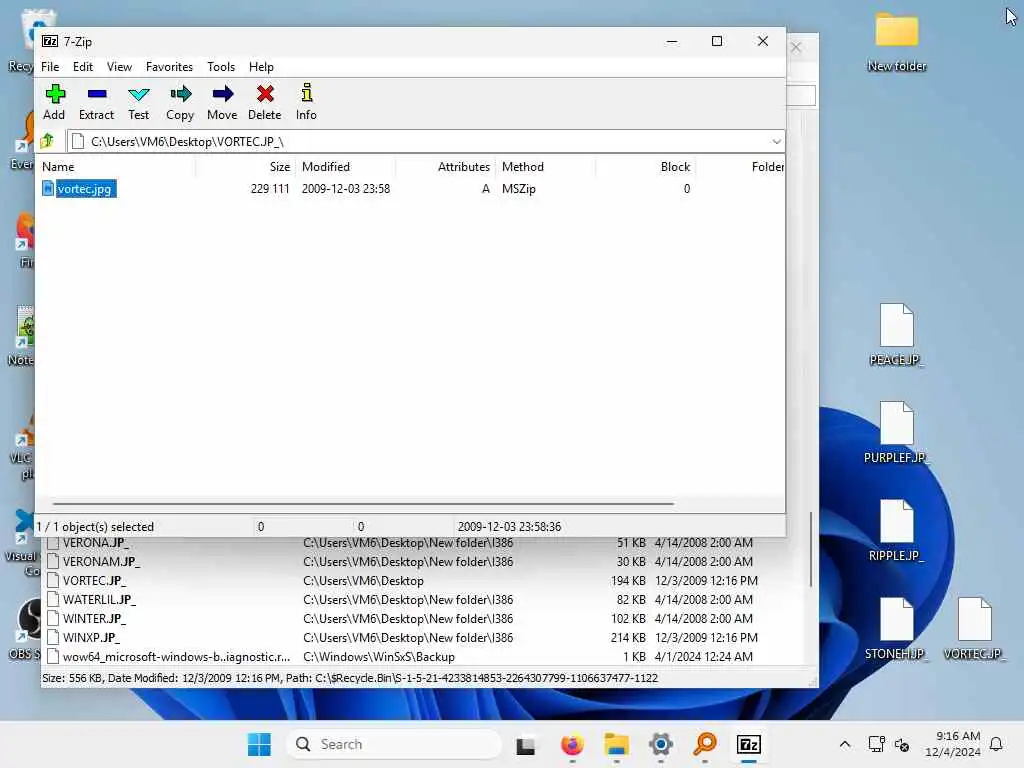Click the 7-Zip title bar icon
Screen dimensions: 1024x768
coord(50,41)
